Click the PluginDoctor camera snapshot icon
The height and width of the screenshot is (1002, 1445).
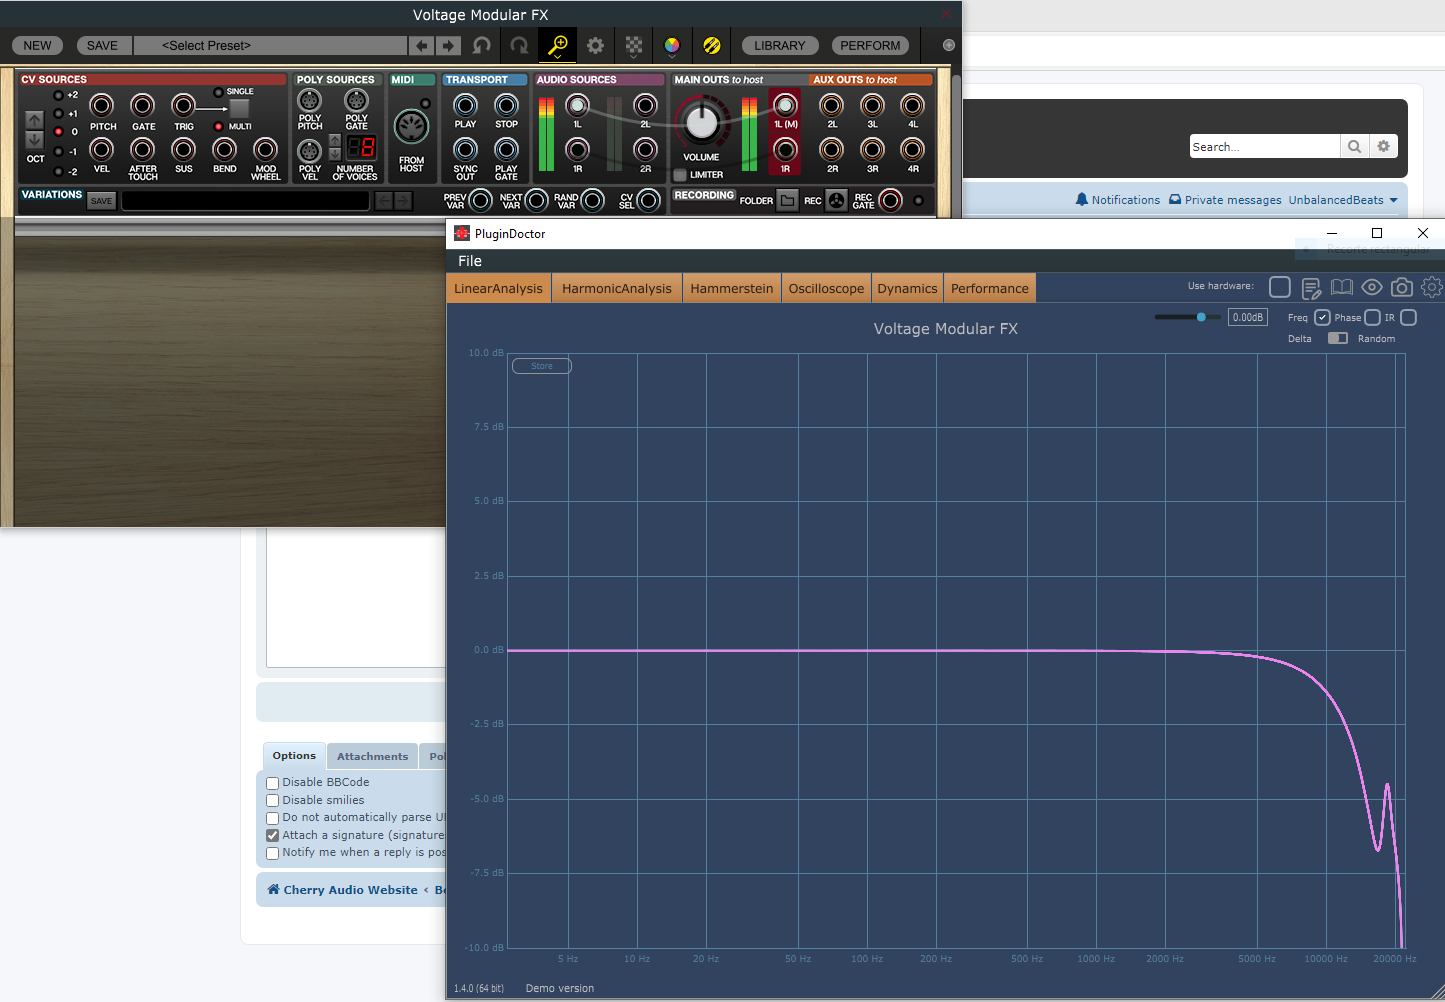(1402, 287)
